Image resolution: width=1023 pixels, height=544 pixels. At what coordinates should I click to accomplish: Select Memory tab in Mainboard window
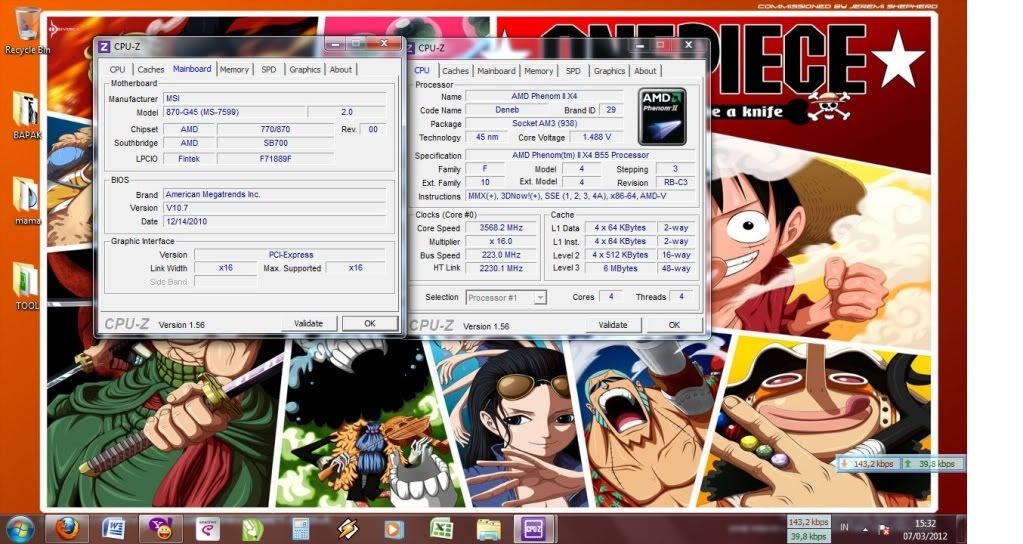coord(234,70)
